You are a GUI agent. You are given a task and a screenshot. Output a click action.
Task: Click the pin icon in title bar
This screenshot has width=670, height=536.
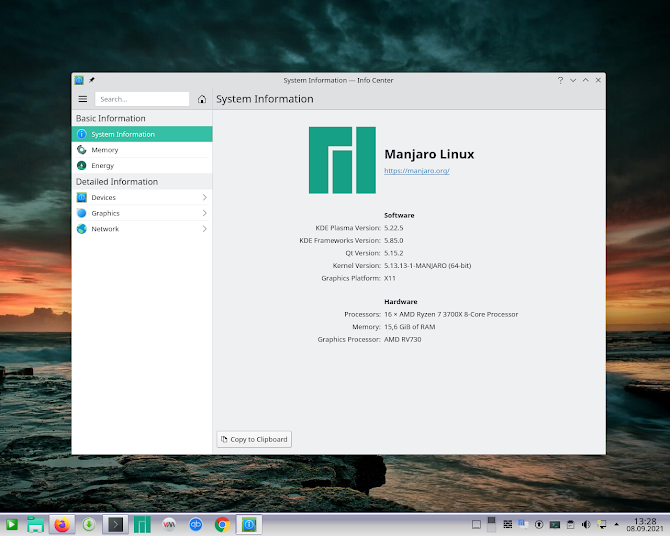coord(92,80)
